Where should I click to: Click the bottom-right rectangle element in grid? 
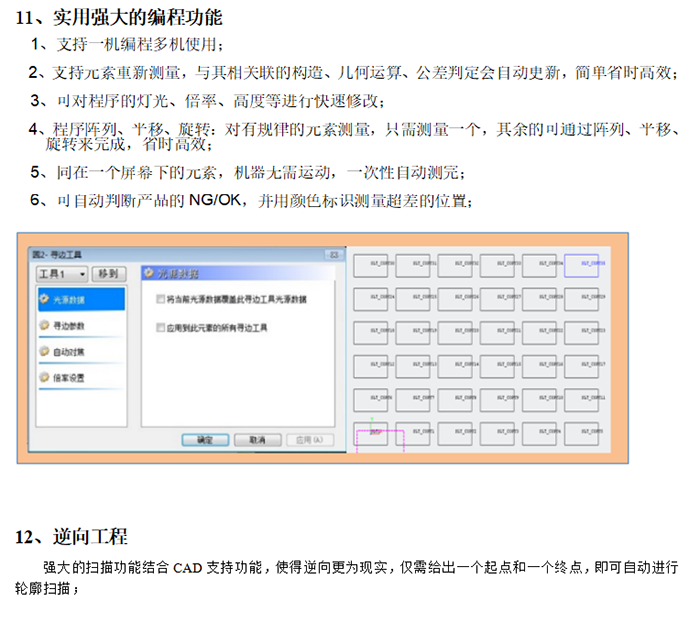pyautogui.click(x=581, y=432)
